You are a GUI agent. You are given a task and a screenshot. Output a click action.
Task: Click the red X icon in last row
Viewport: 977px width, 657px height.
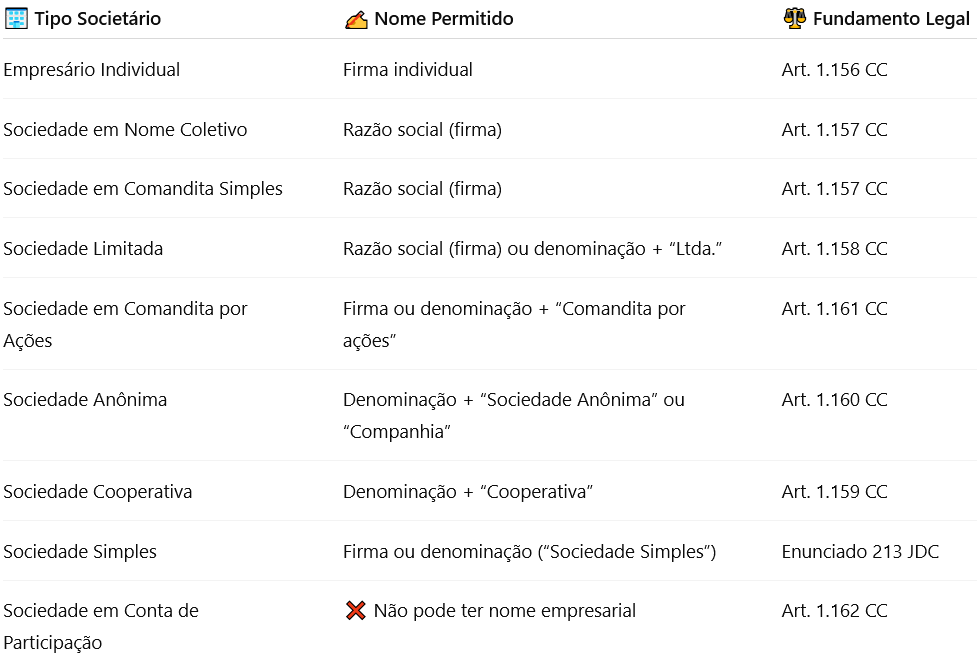pyautogui.click(x=355, y=611)
